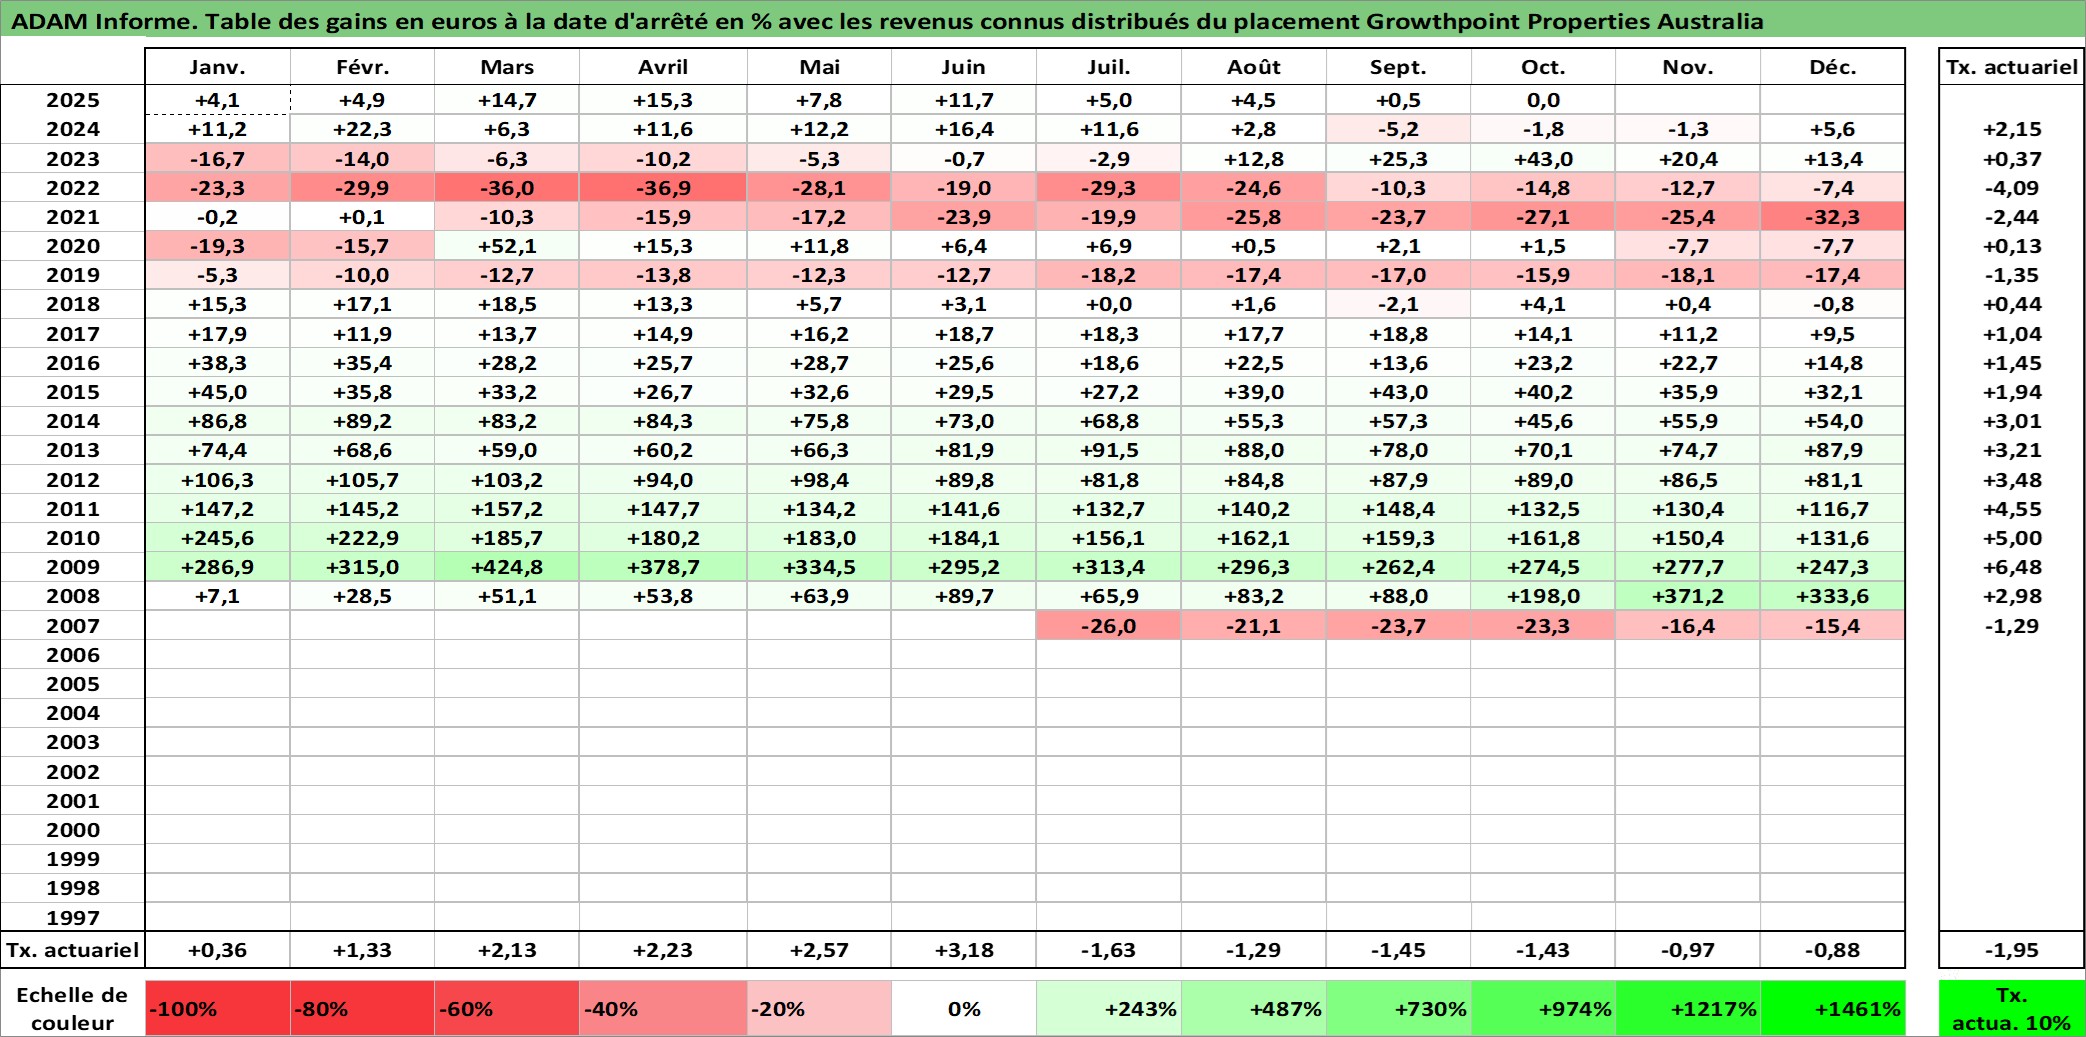Image resolution: width=2086 pixels, height=1037 pixels.
Task: Select the 2025 row label
Action: pyautogui.click(x=73, y=100)
